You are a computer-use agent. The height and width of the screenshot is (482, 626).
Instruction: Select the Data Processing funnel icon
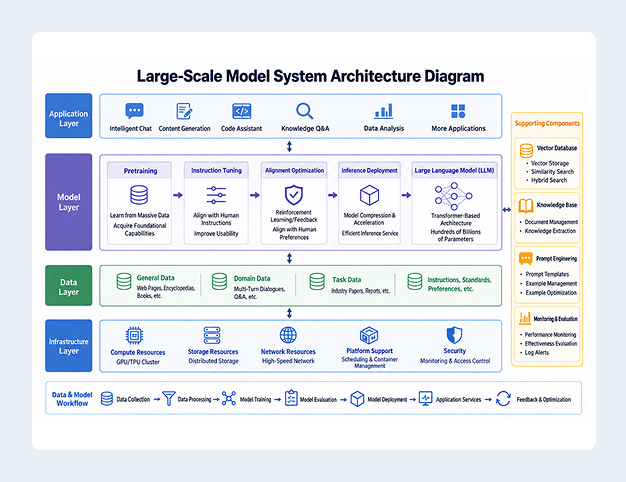pos(169,399)
